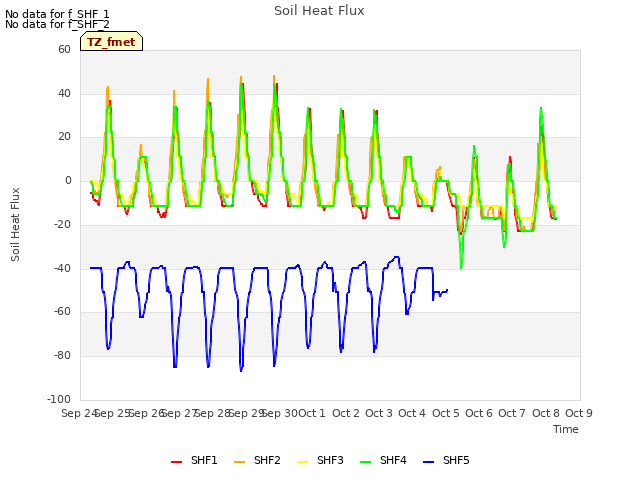Click the Oct 8 x-axis date label

click(546, 413)
